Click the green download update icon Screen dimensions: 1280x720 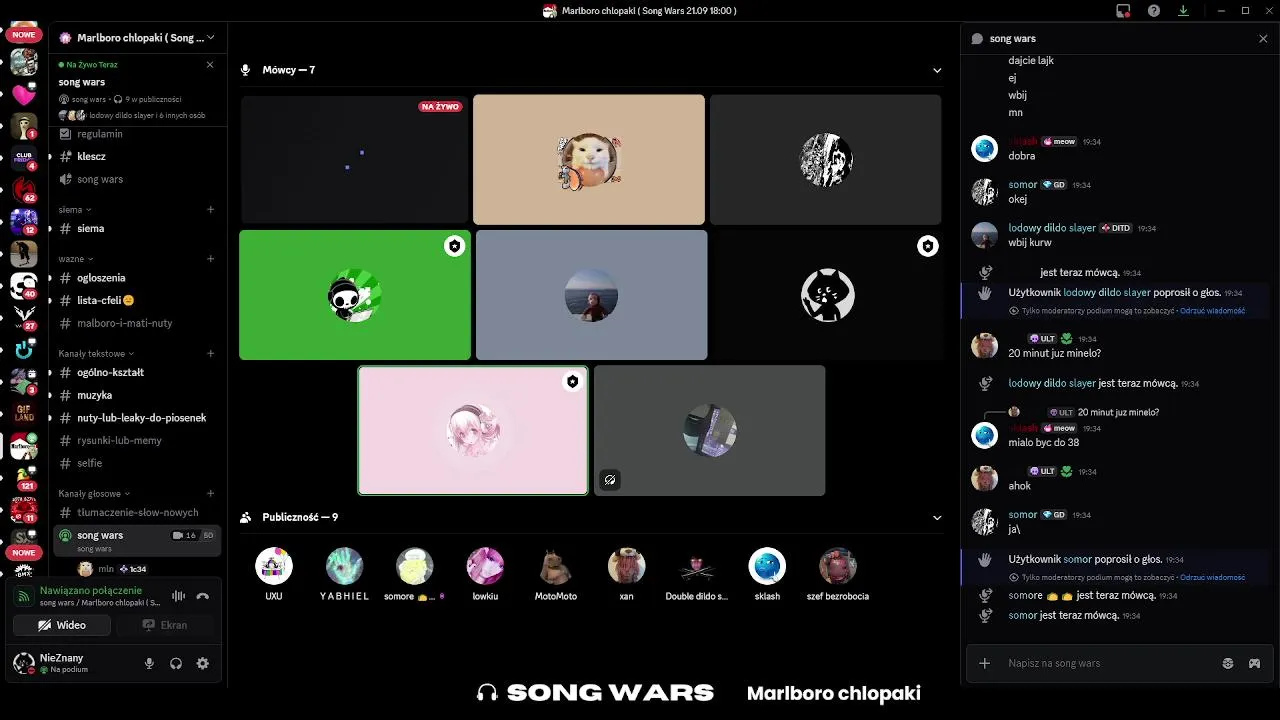[1184, 11]
